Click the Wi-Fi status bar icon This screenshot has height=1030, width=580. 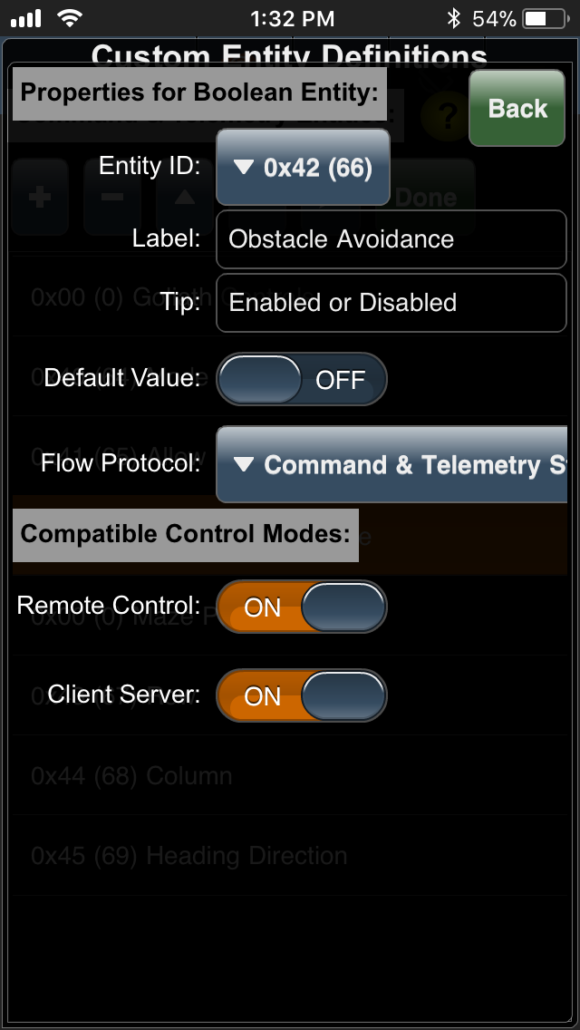coord(70,18)
